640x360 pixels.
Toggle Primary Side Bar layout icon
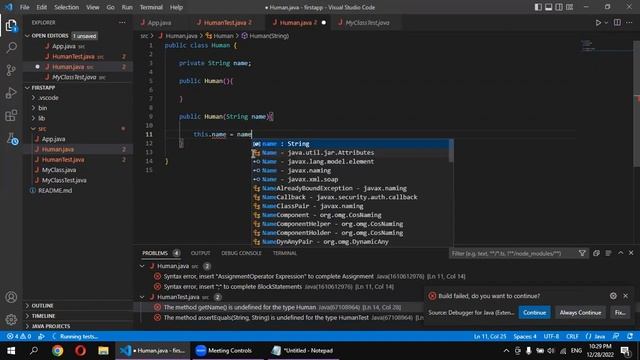[x=538, y=7]
